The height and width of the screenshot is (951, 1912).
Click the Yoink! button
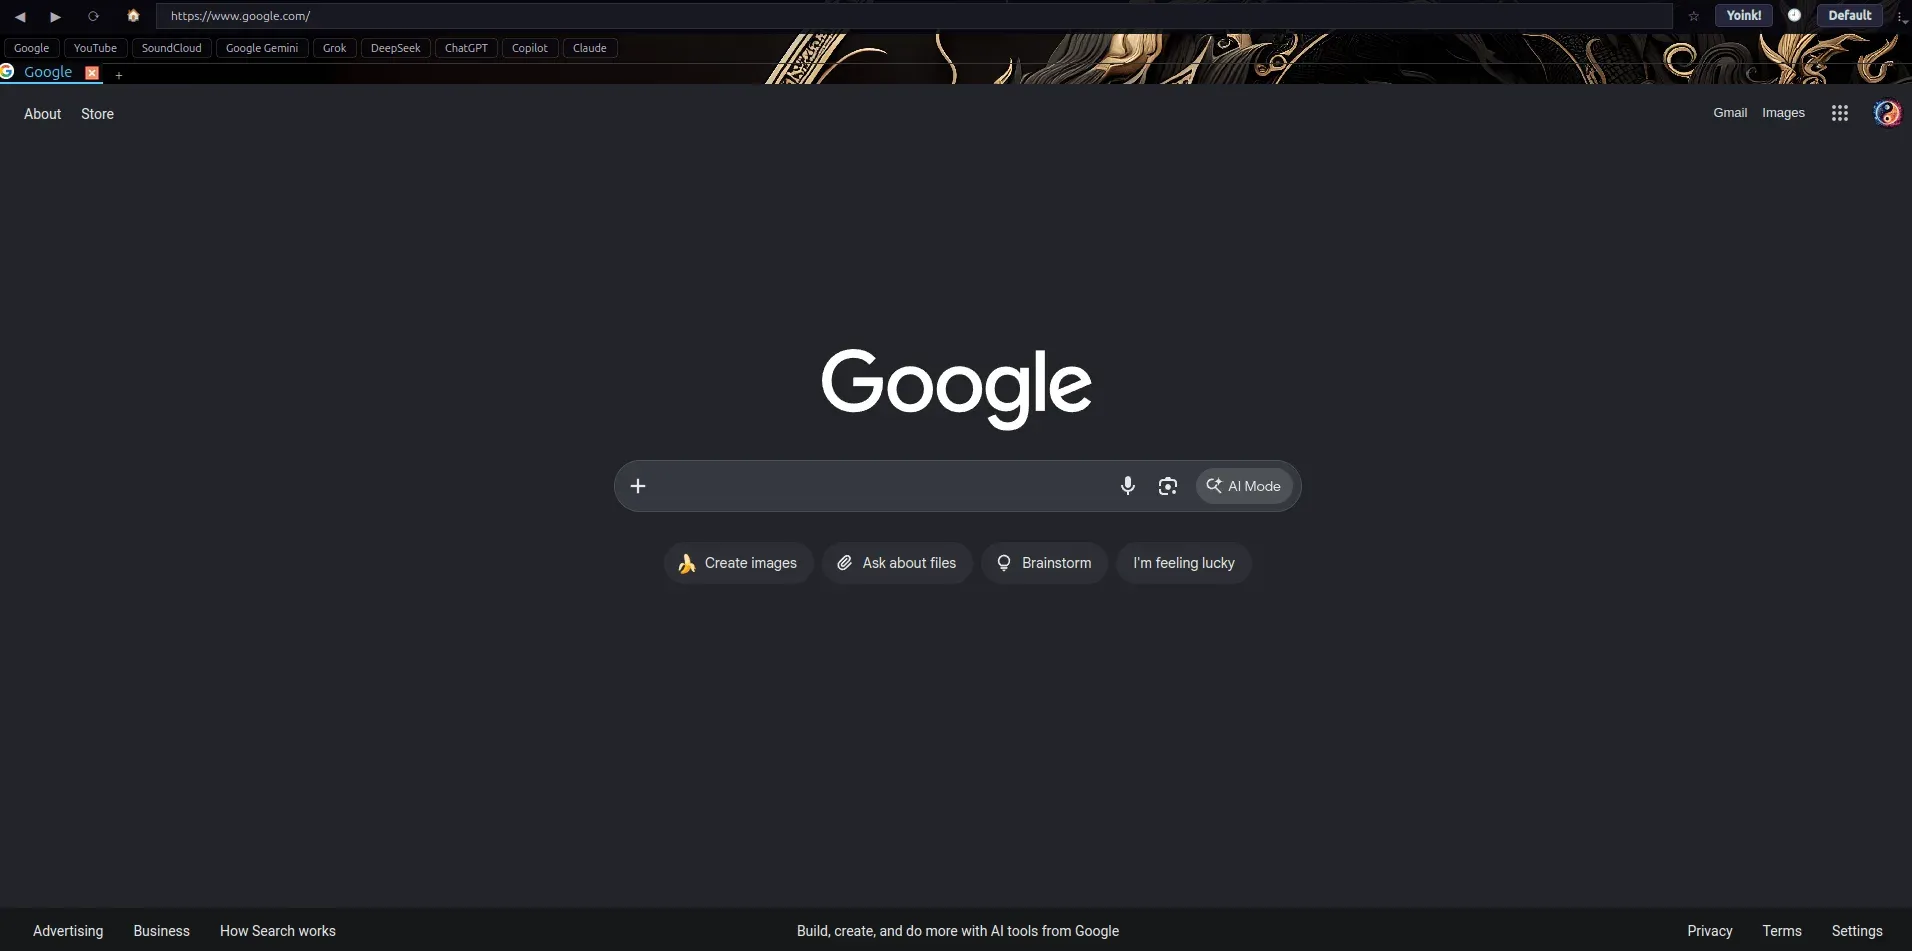click(1744, 15)
